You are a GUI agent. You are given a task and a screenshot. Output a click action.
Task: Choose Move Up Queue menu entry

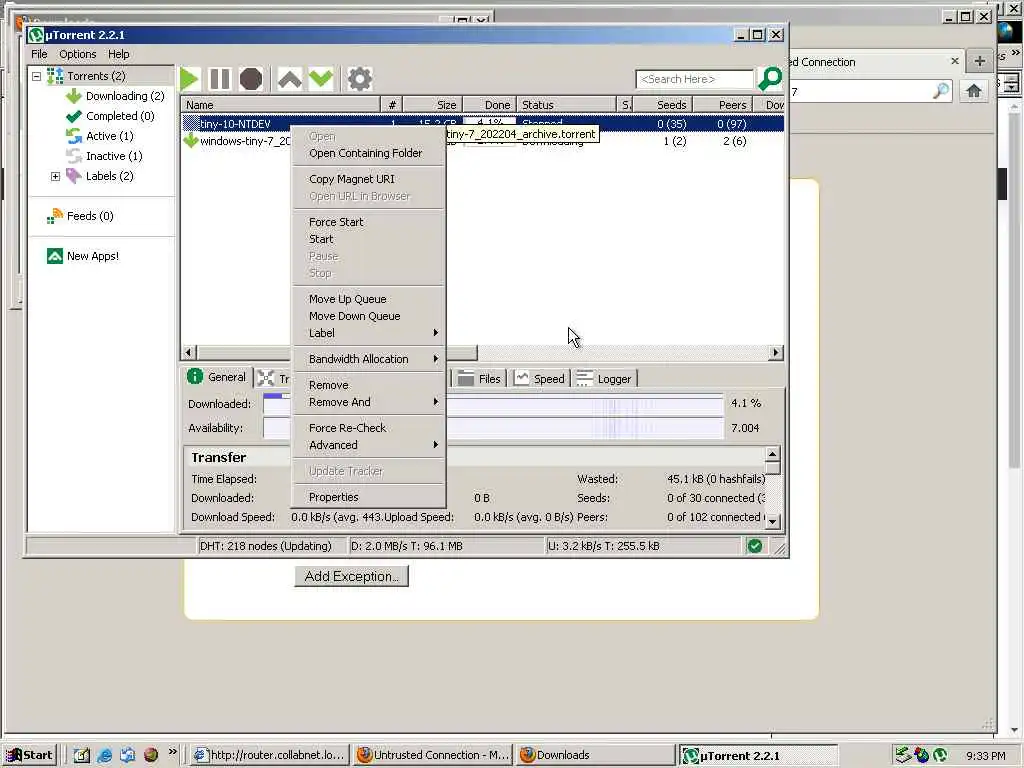point(369,299)
